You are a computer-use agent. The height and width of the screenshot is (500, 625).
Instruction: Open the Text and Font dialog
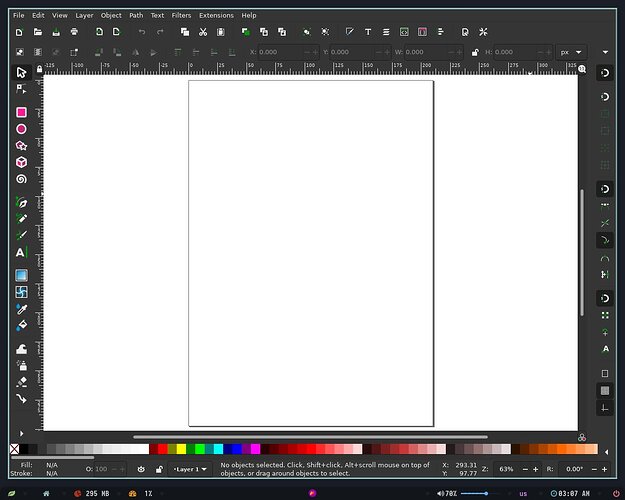coord(368,32)
